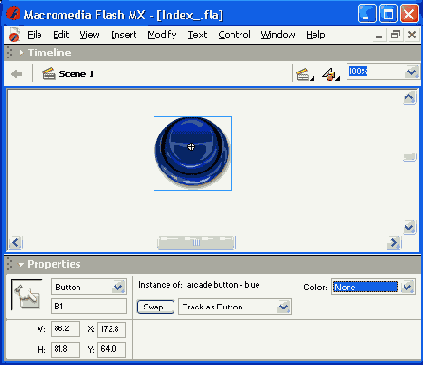423x365 pixels.
Task: Expand the Timeline panel
Action: 21,53
